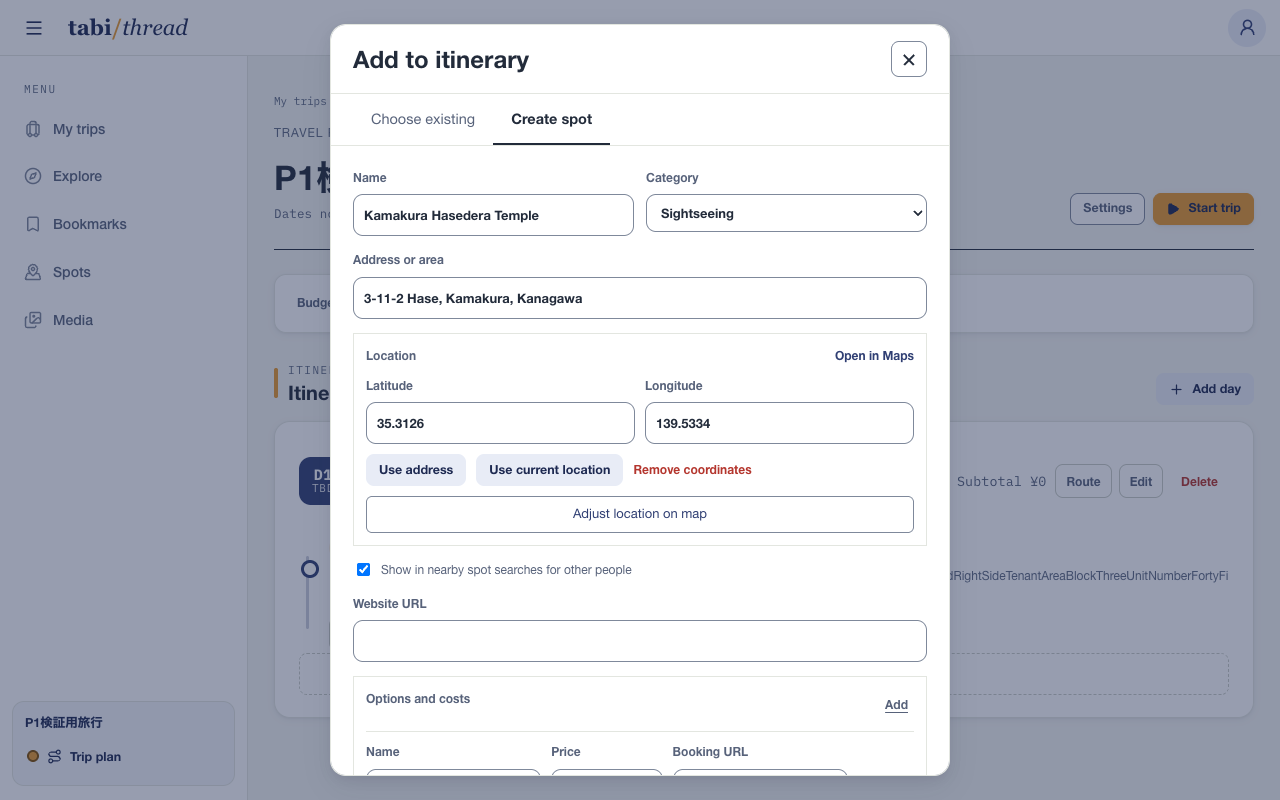Click the Bookmarks sidebar icon
1280x800 pixels.
tap(33, 224)
